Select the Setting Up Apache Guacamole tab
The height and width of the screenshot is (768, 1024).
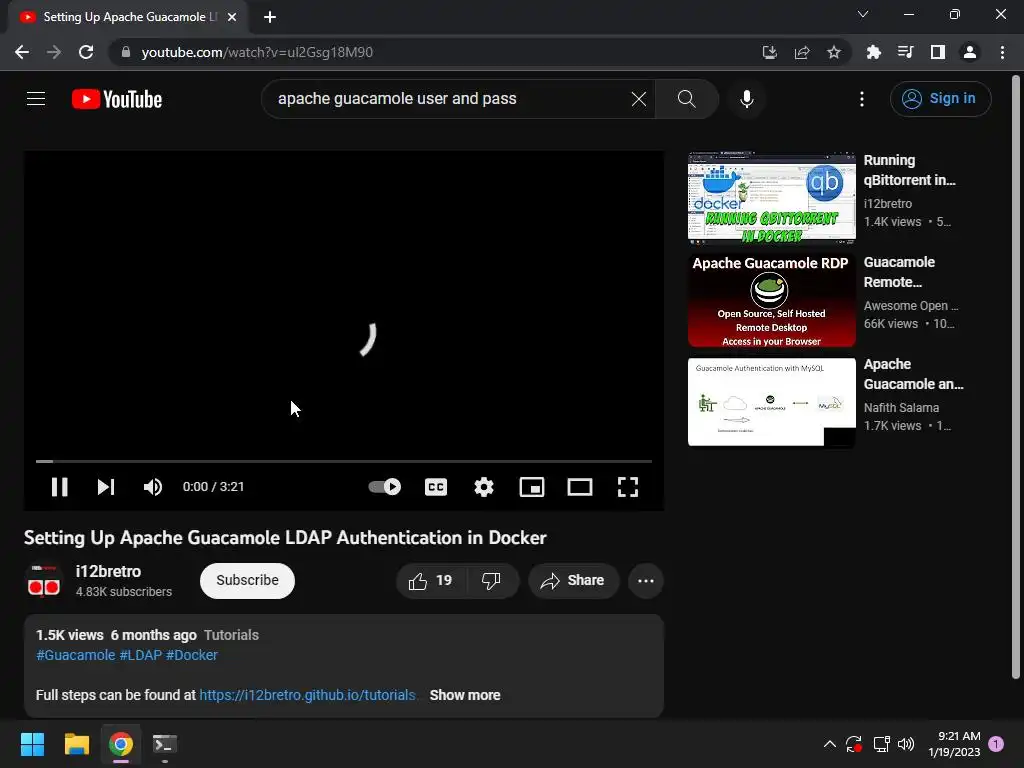pyautogui.click(x=127, y=18)
